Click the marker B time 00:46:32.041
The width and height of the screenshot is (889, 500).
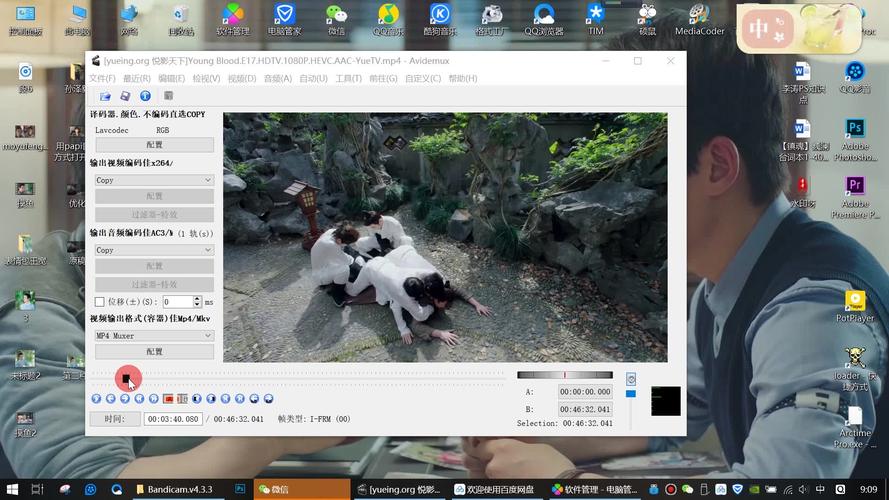pos(585,409)
